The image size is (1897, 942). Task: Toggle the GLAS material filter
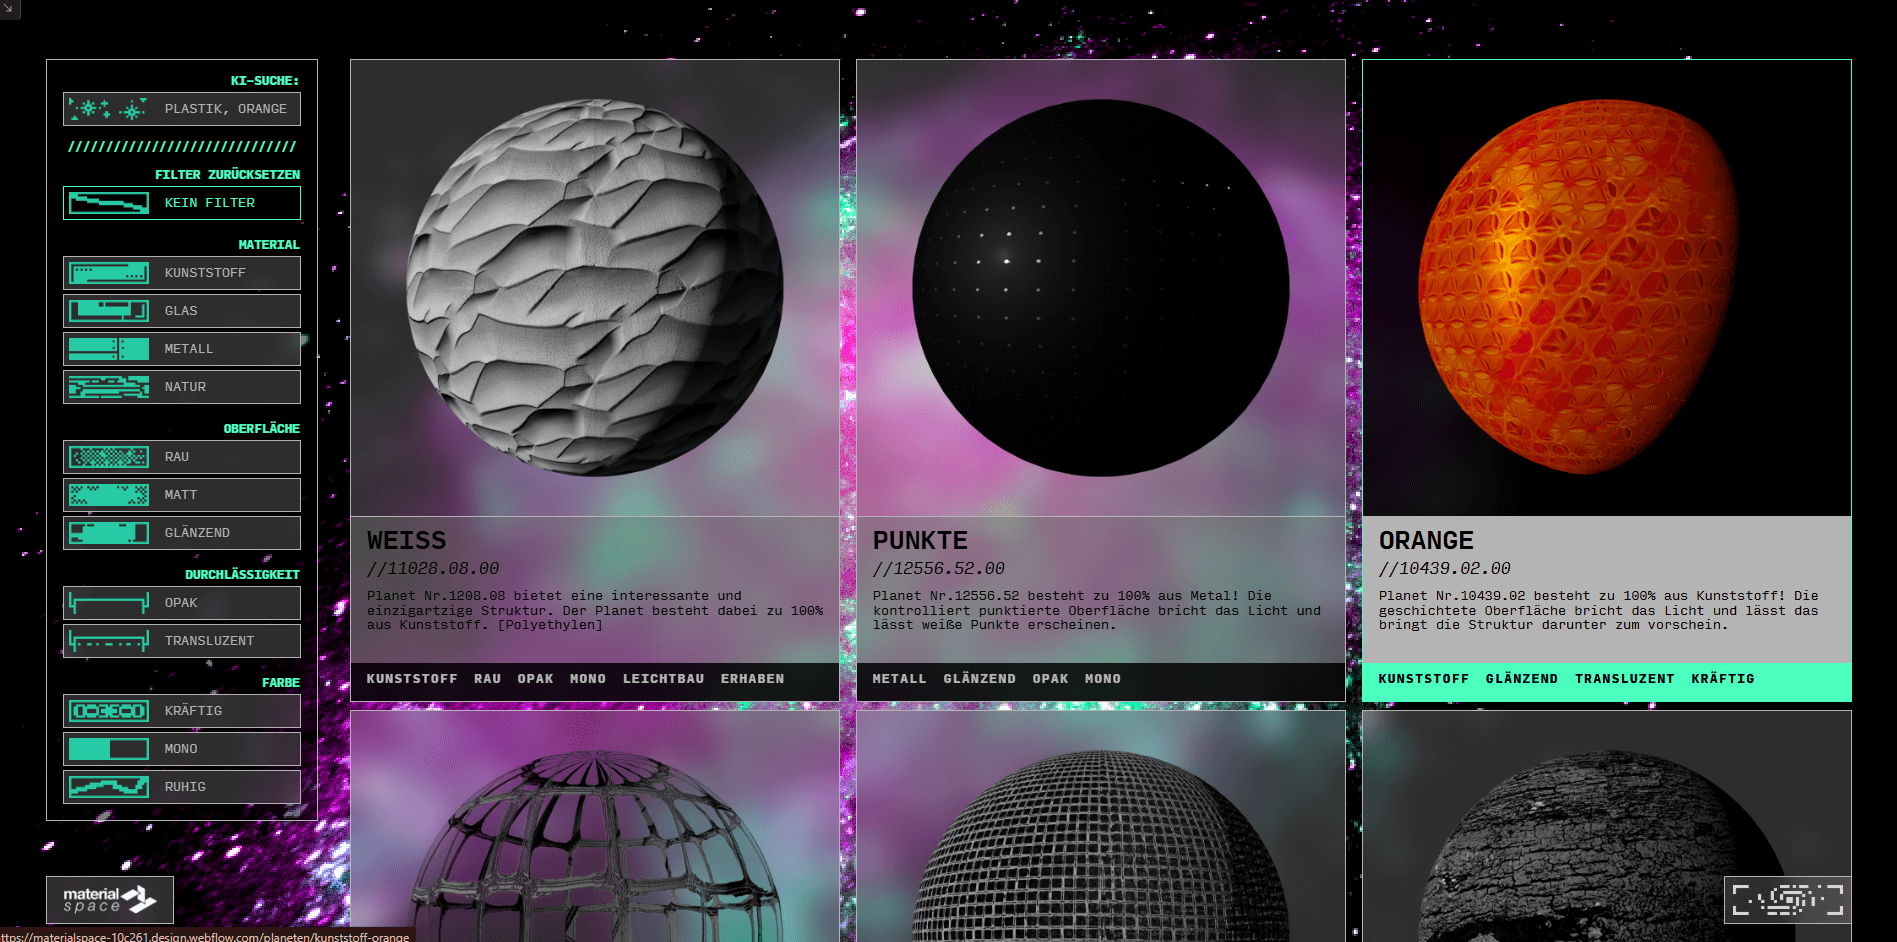point(182,311)
